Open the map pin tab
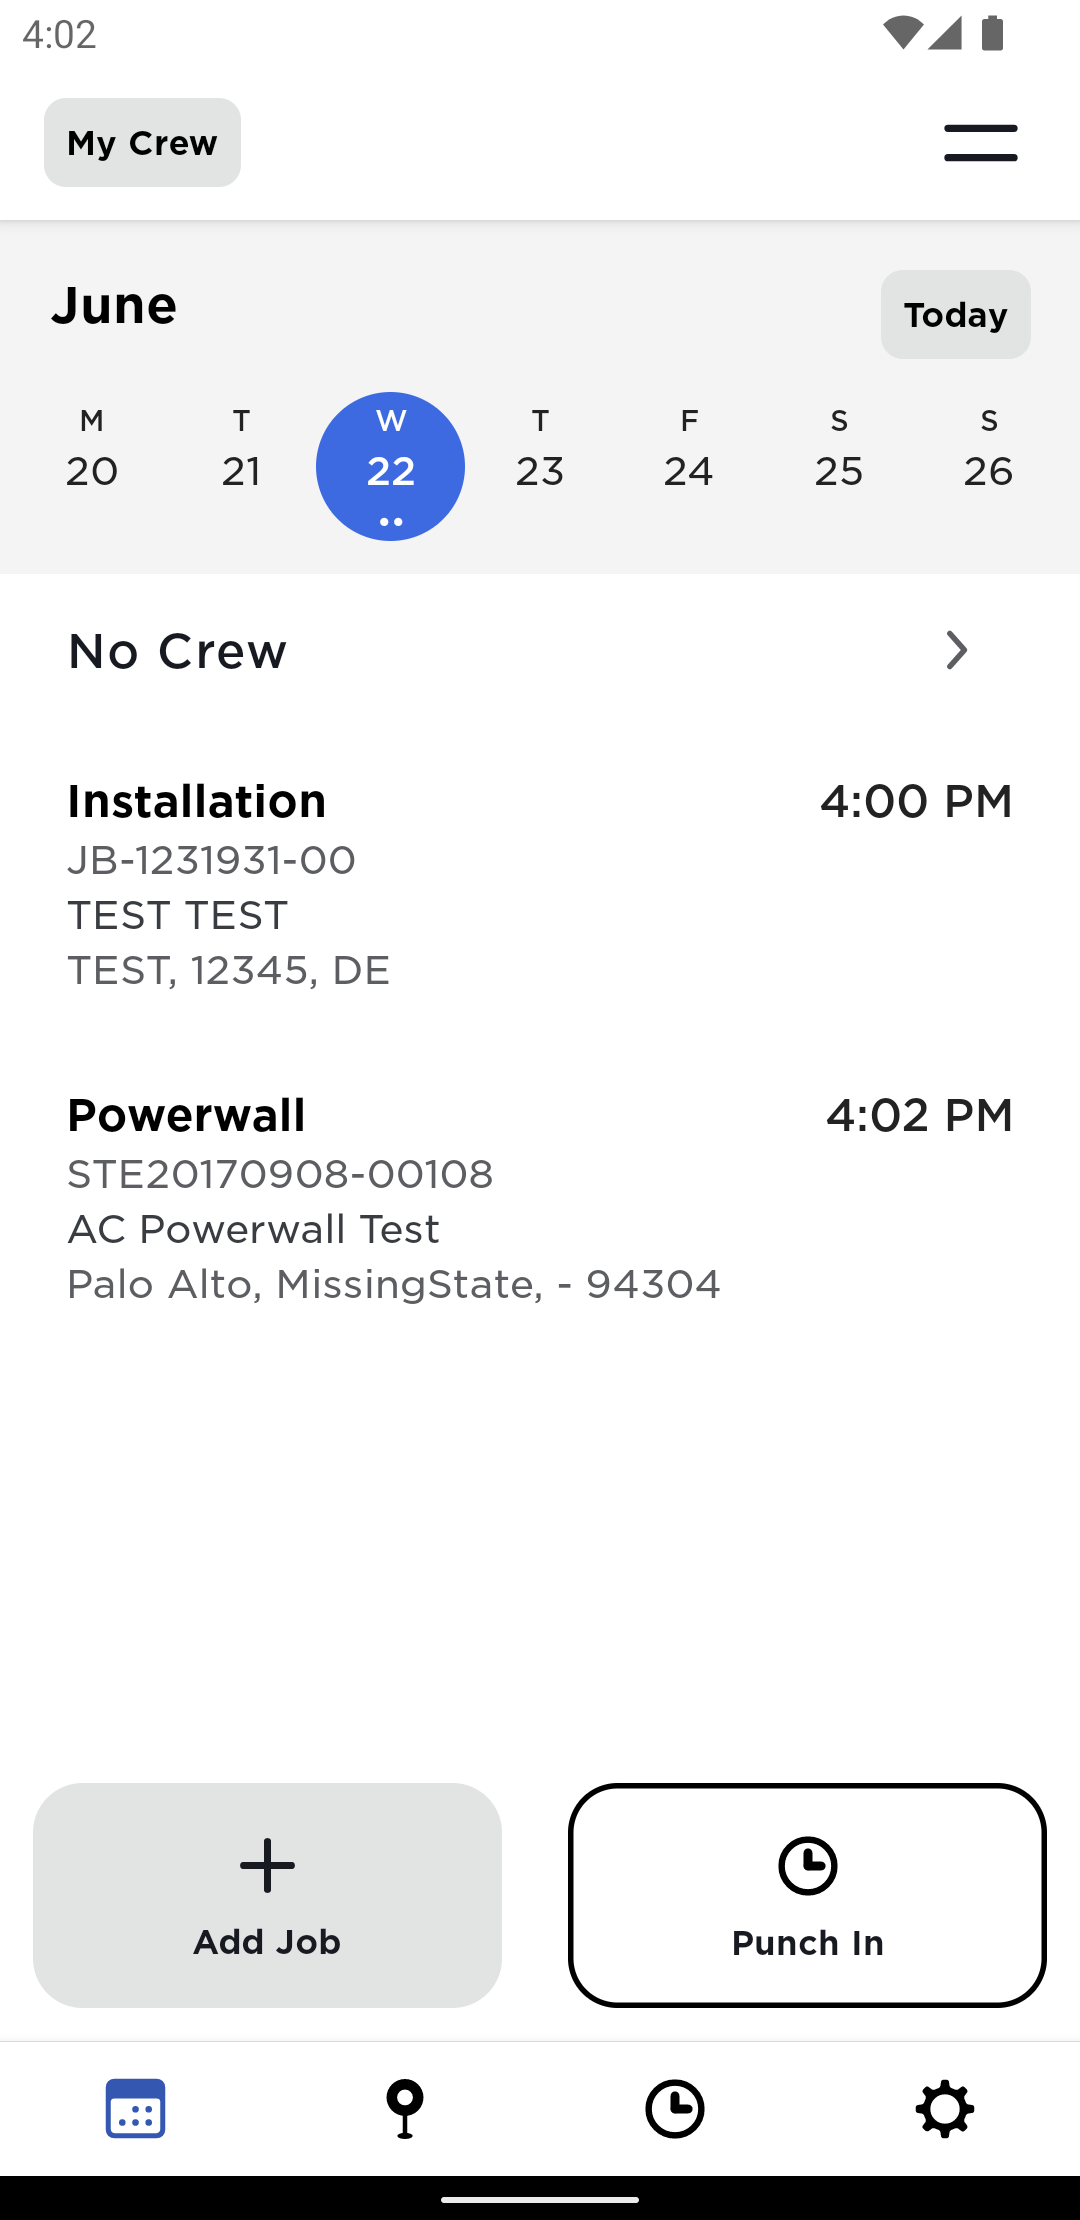 (x=405, y=2108)
